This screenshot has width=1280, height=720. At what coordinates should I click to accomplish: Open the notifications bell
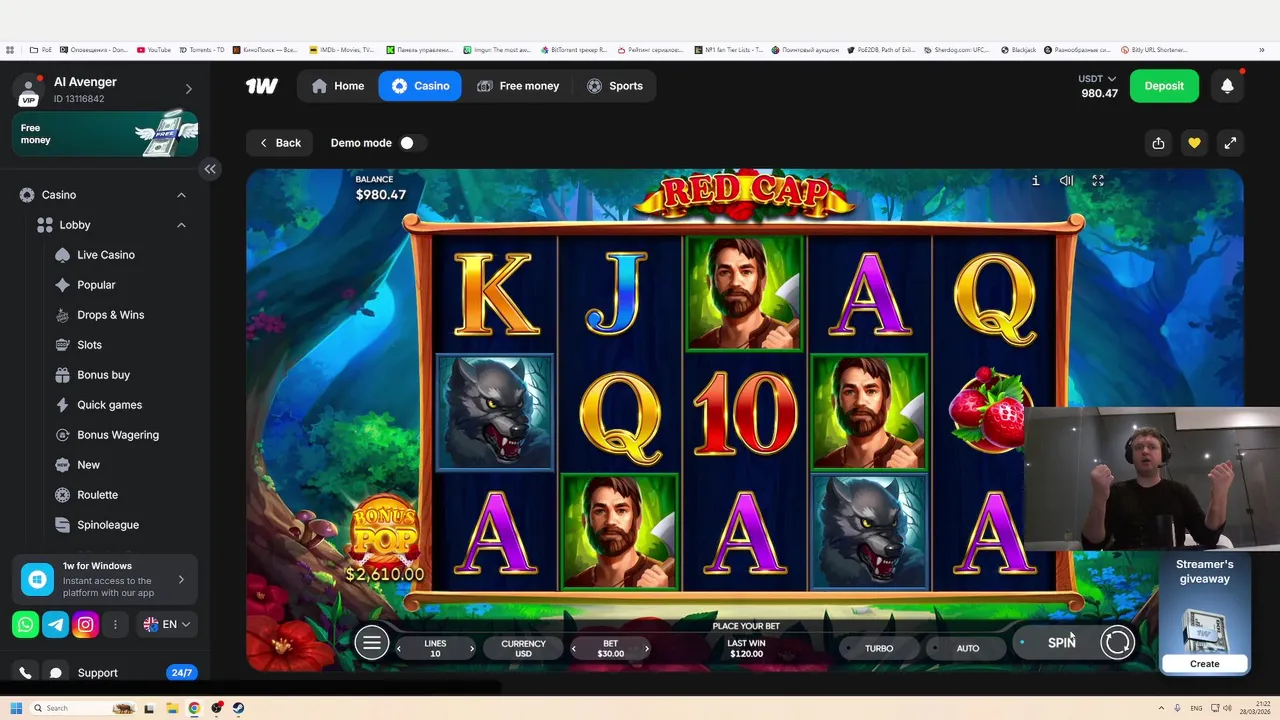[x=1227, y=86]
